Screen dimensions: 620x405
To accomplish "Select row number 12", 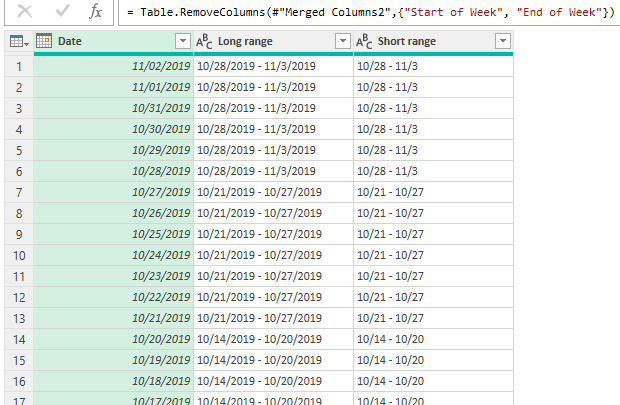I will (19, 297).
